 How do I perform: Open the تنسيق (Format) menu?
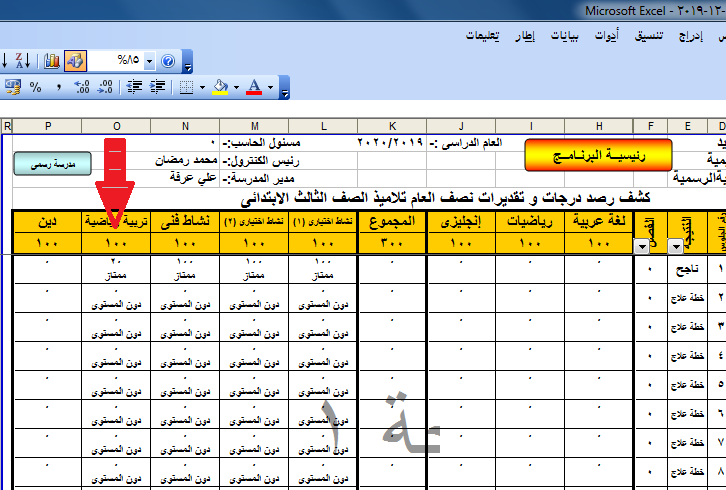click(x=650, y=36)
